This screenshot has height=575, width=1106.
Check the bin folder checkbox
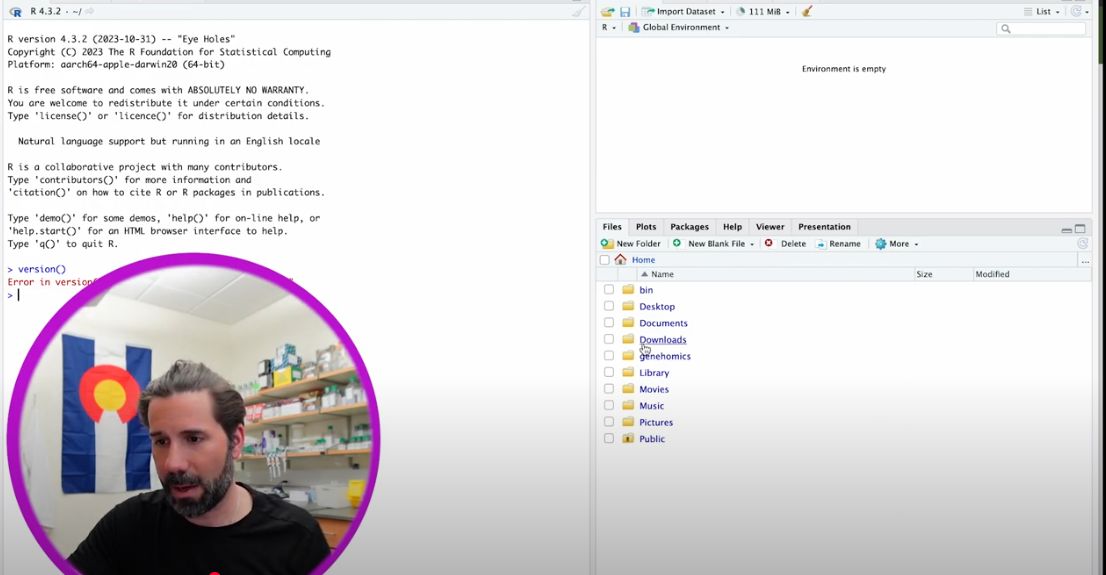(x=609, y=289)
